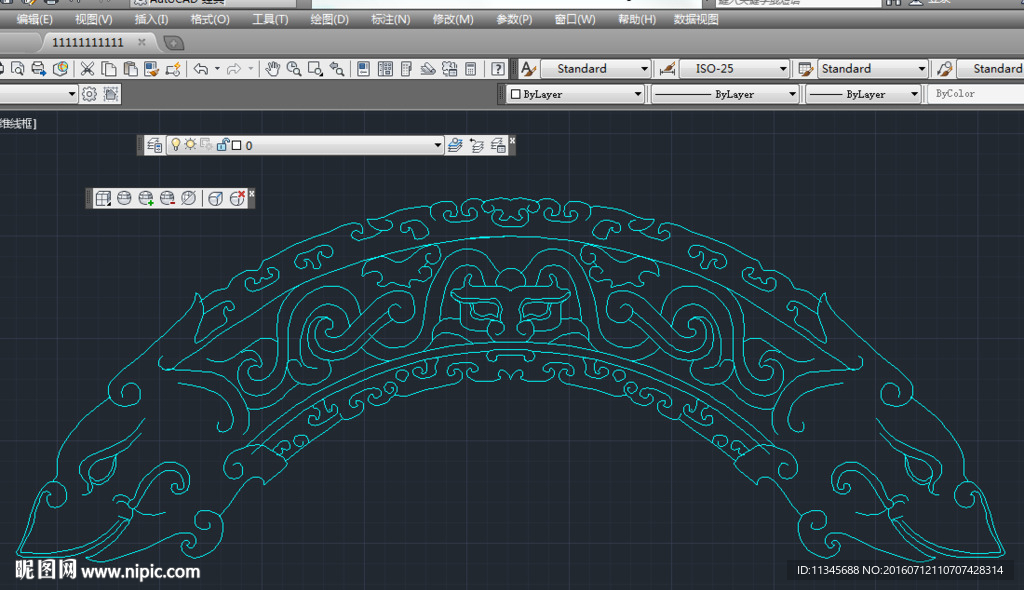Open the Multileader Style manager icon
The height and width of the screenshot is (590, 1024).
pos(944,69)
